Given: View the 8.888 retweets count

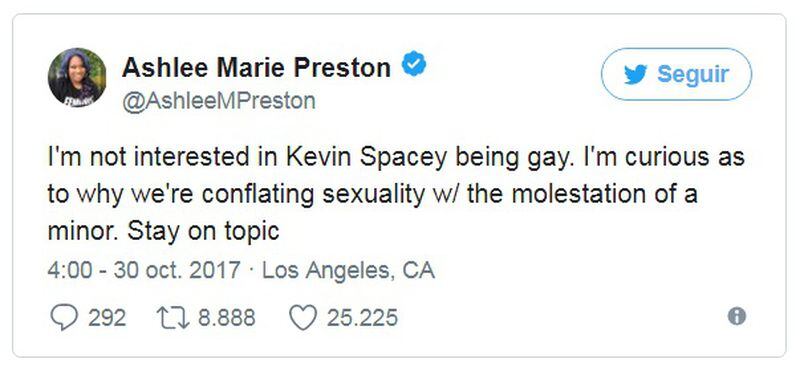Looking at the screenshot, I should (x=227, y=317).
